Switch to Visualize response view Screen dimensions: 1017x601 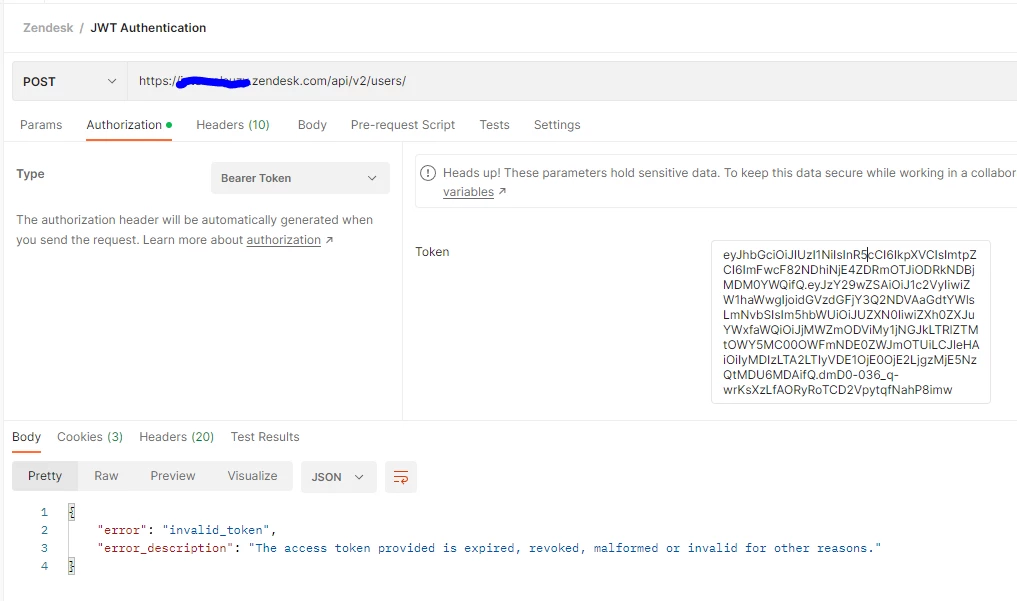click(252, 476)
